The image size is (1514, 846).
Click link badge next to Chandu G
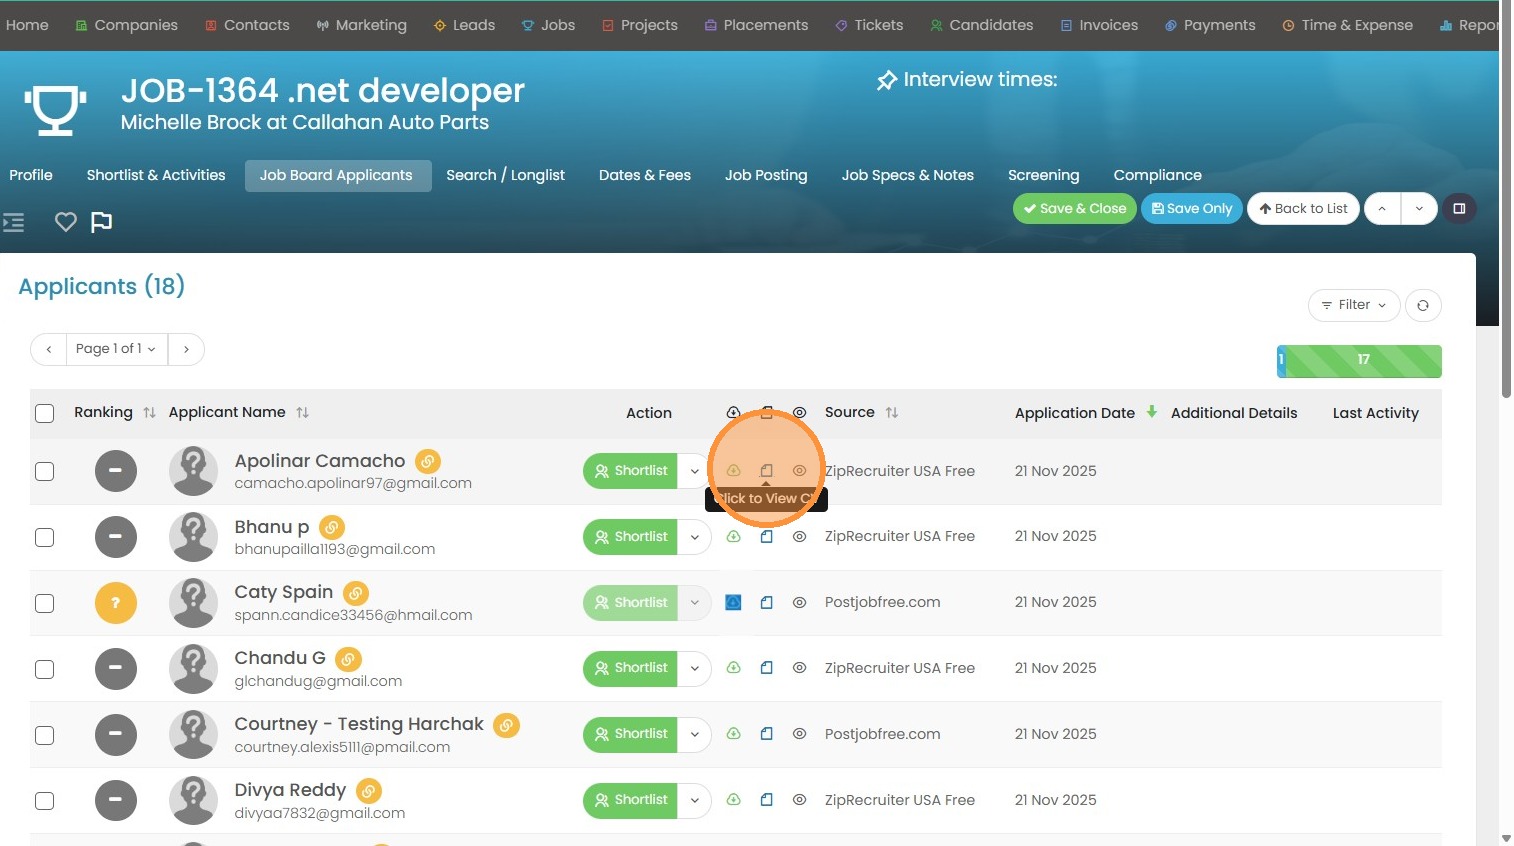348,659
